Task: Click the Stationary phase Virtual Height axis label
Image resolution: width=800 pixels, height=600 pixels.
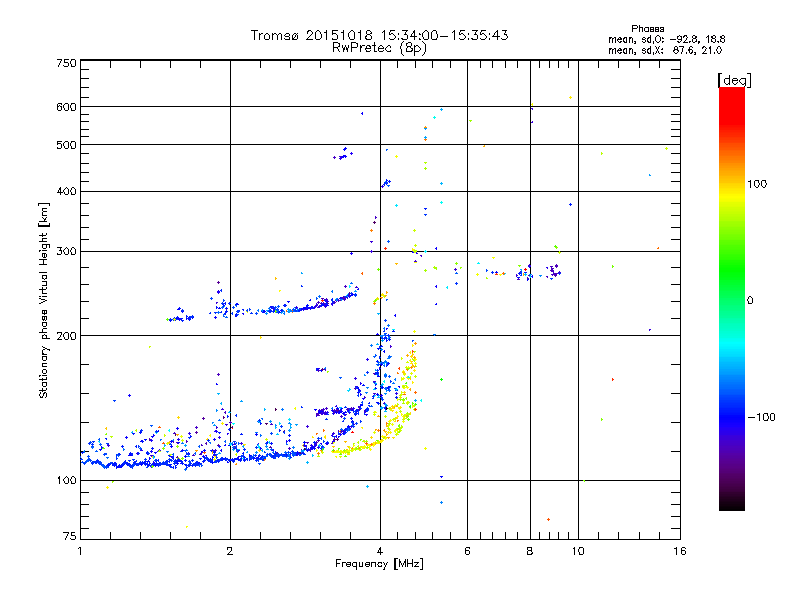Action: (43, 300)
